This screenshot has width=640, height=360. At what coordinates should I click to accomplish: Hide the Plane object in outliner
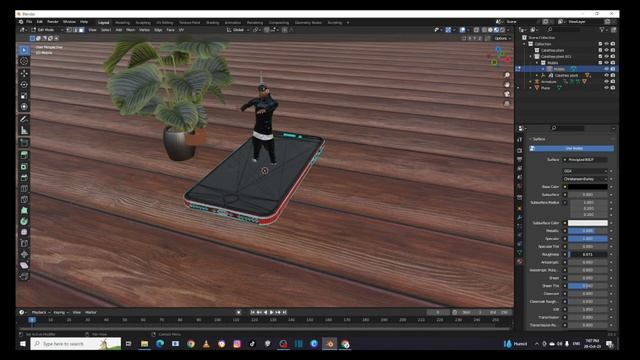[607, 88]
